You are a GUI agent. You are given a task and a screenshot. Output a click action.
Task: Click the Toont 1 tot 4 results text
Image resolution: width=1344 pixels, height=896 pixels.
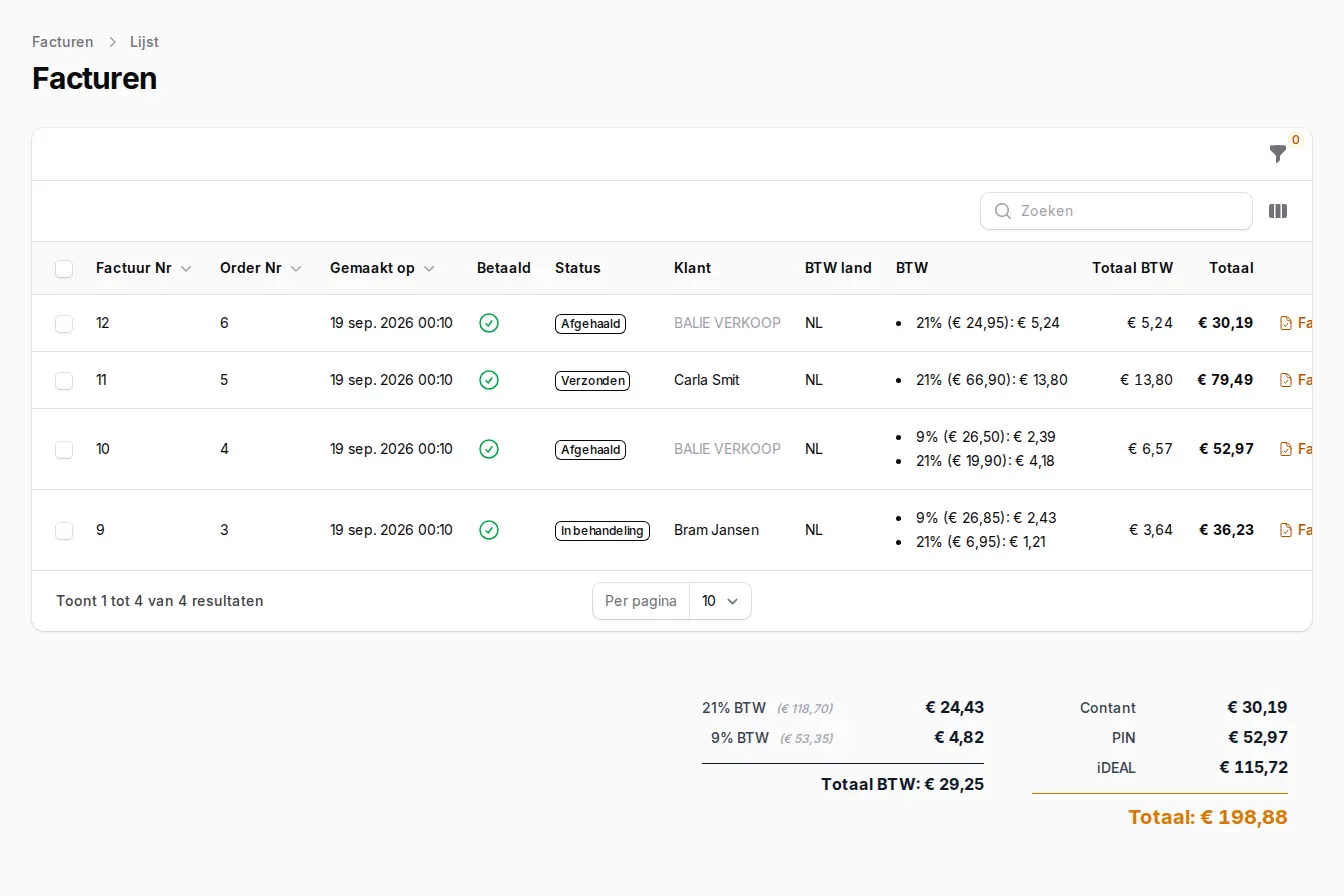160,601
